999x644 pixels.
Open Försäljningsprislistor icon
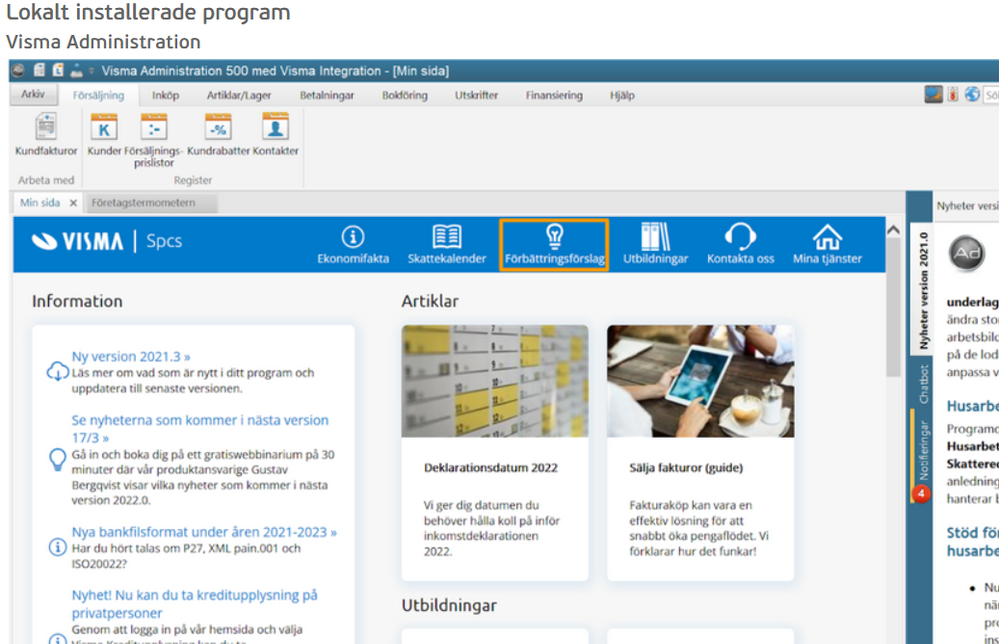click(x=153, y=129)
